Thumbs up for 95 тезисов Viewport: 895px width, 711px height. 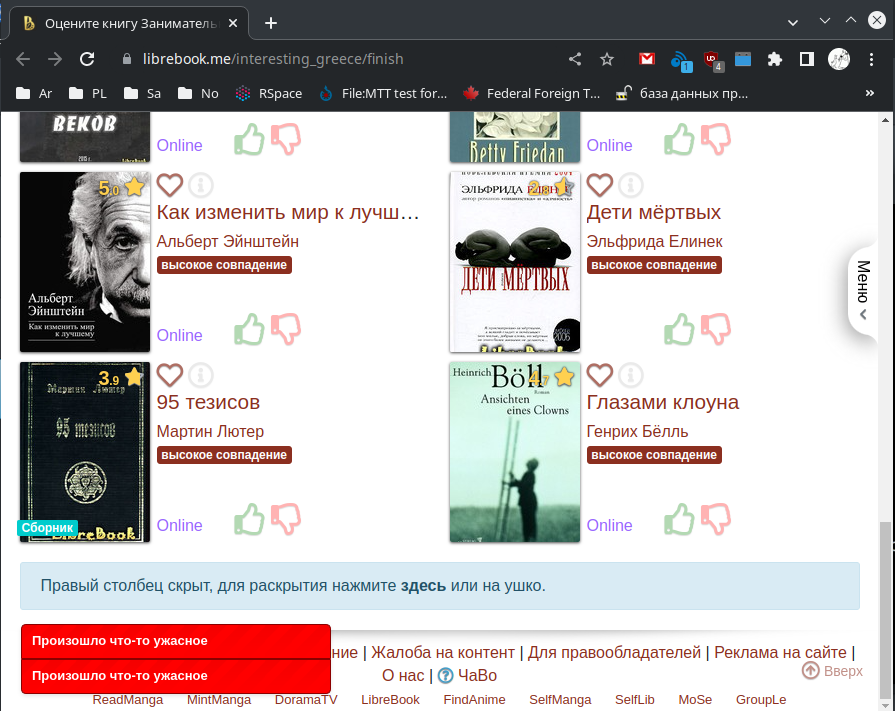pyautogui.click(x=249, y=519)
